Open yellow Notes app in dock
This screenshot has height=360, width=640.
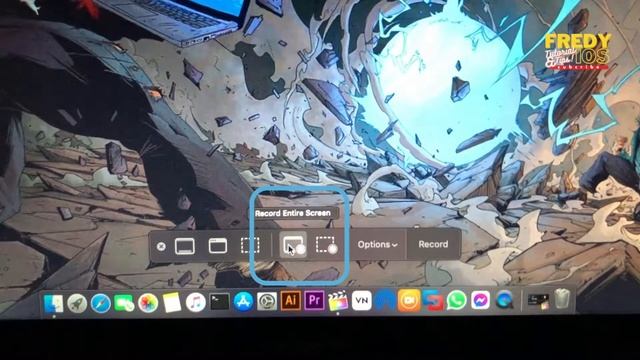click(x=172, y=303)
